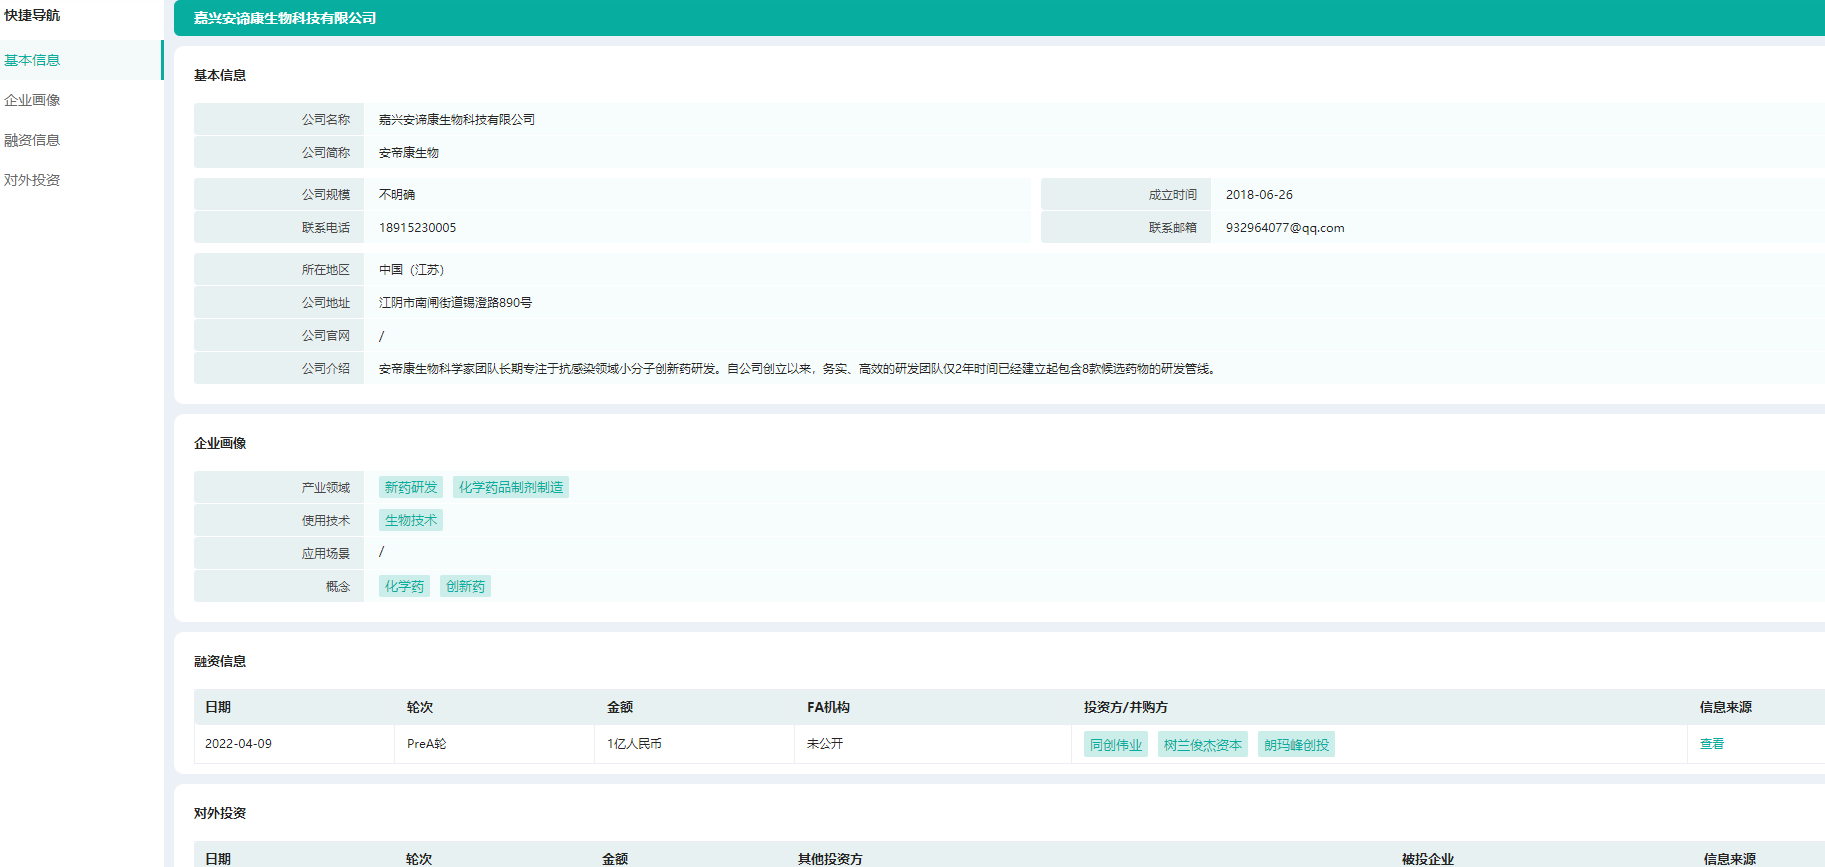Click the 公司官网 row label
The width and height of the screenshot is (1825, 867).
click(x=326, y=336)
